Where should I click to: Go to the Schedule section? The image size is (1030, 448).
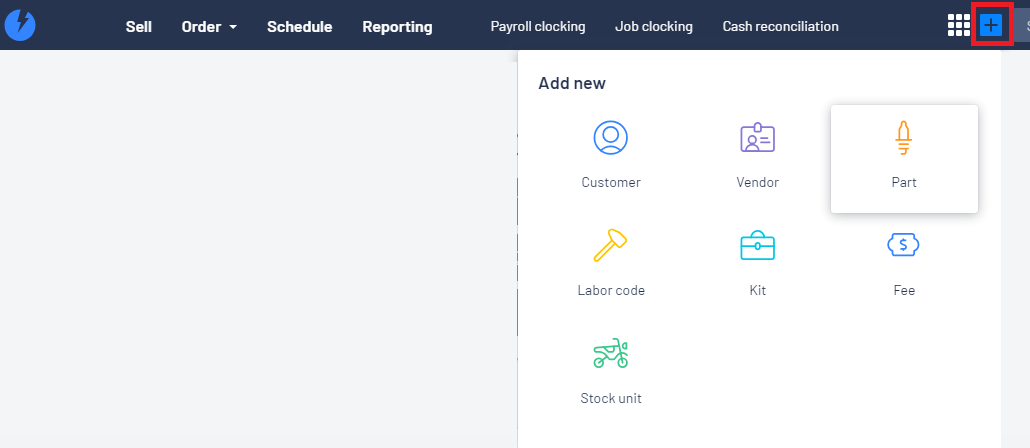point(300,27)
